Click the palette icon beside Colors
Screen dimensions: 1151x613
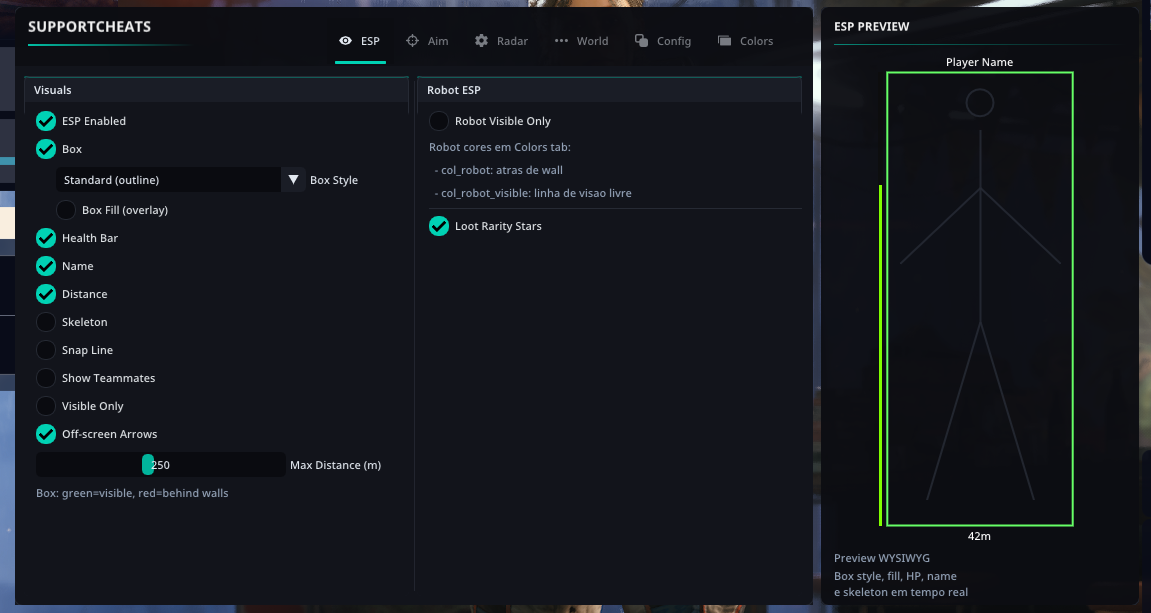tap(725, 41)
